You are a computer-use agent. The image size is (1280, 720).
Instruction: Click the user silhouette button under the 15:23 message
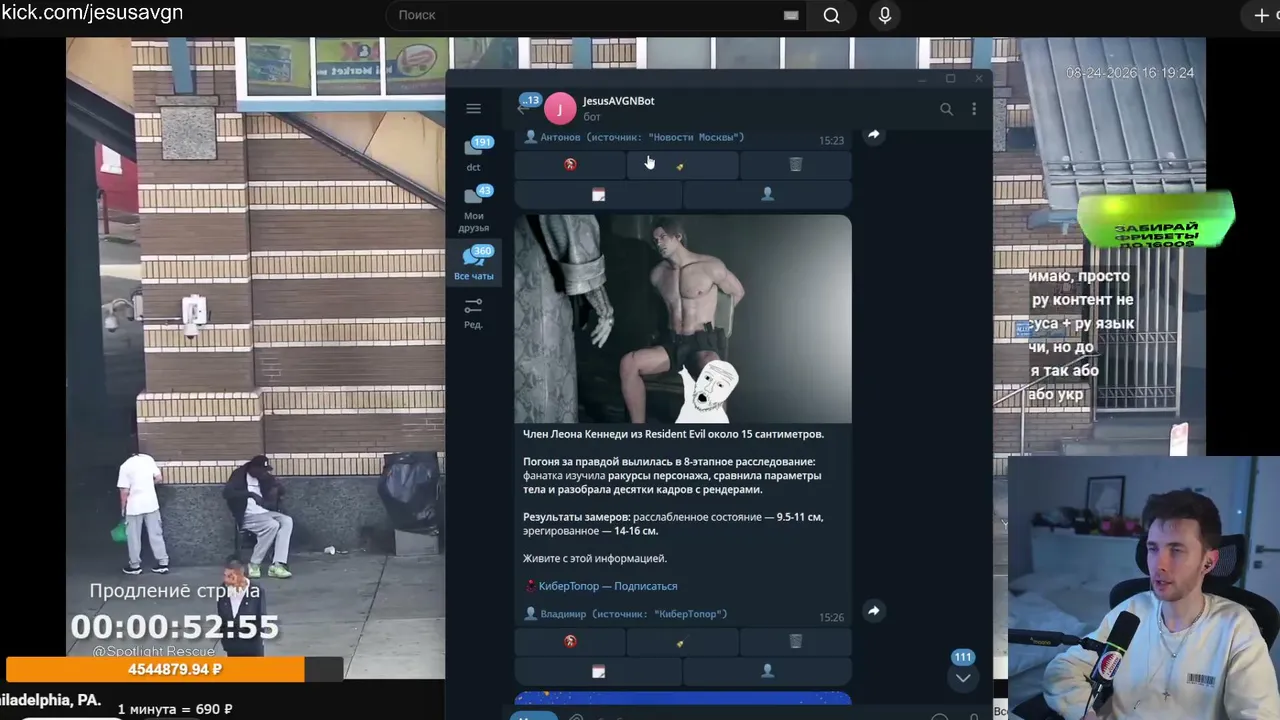coord(767,195)
